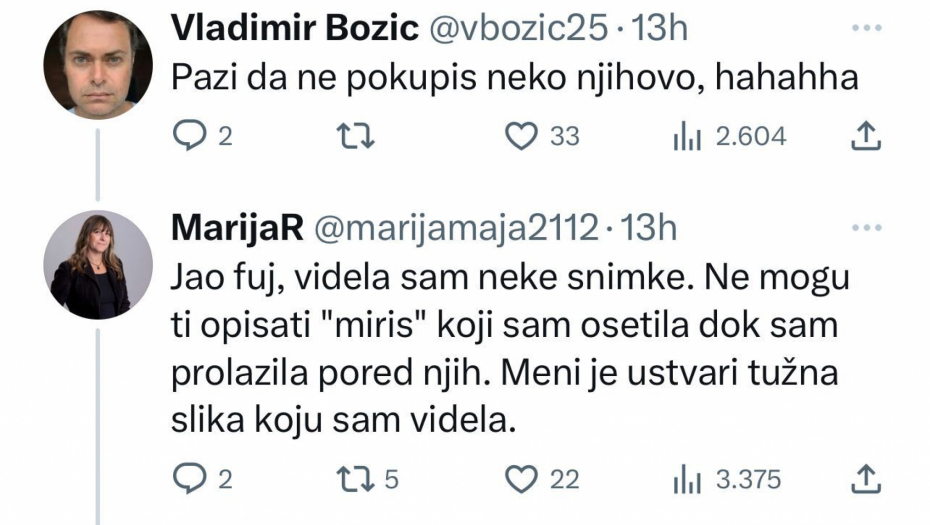This screenshot has height=525, width=930.
Task: Open Vladimir's tweet via 13h timestamp
Action: coord(661,30)
